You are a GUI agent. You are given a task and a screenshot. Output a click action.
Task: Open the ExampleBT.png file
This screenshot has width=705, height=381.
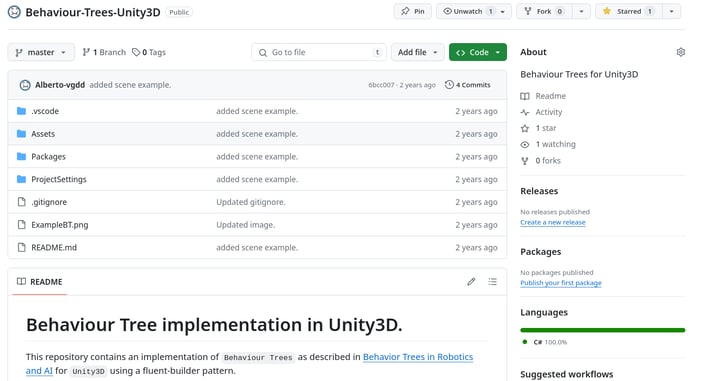(x=59, y=224)
